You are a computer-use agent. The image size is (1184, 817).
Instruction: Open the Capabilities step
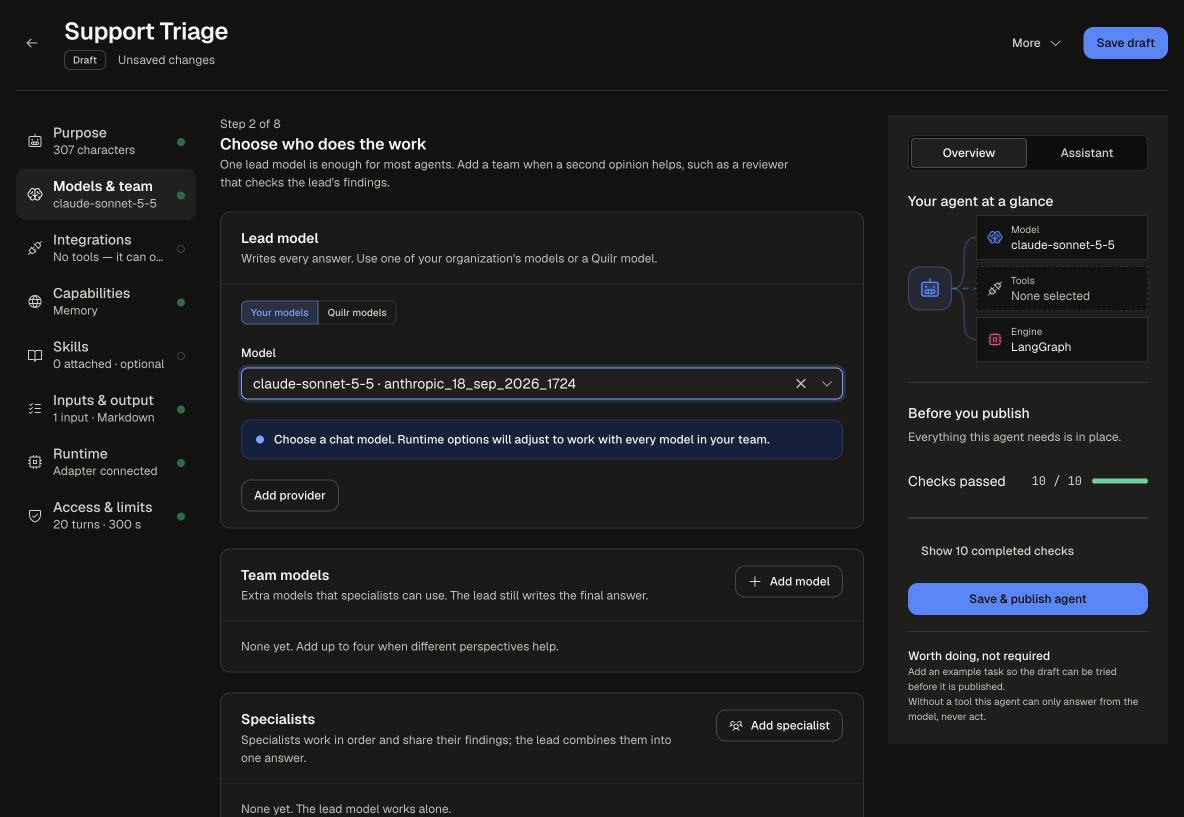click(x=106, y=302)
